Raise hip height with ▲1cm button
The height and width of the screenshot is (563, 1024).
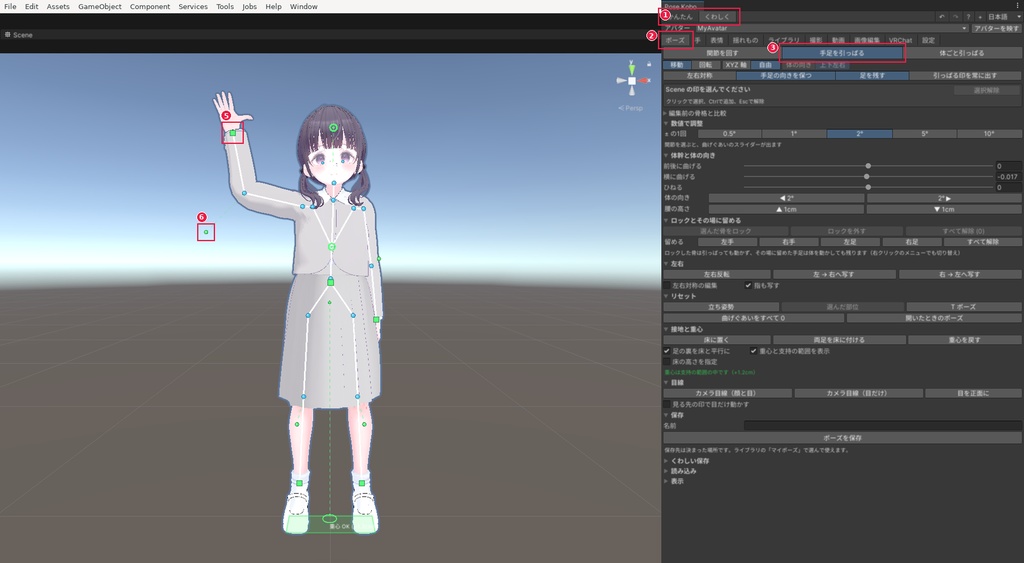(x=786, y=209)
